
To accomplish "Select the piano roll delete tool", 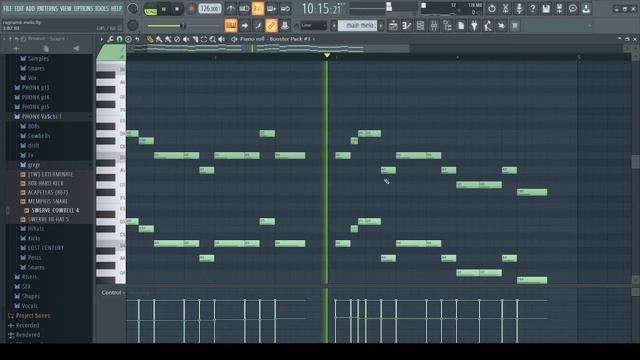I will pyautogui.click(x=177, y=39).
